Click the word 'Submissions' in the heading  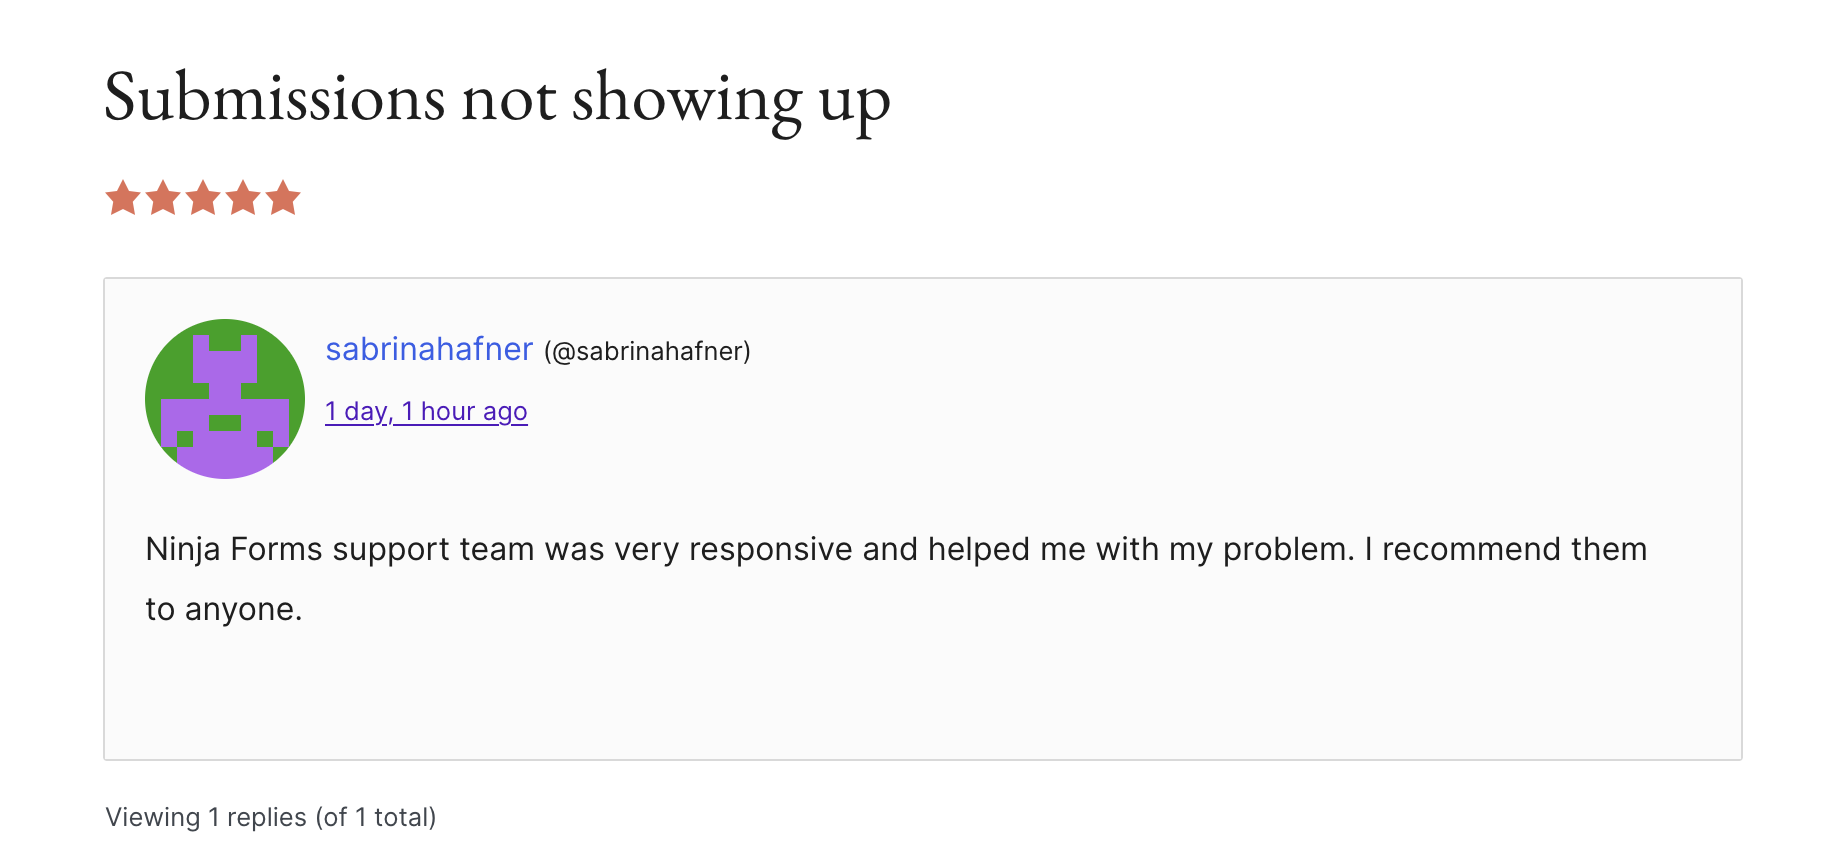tap(275, 98)
